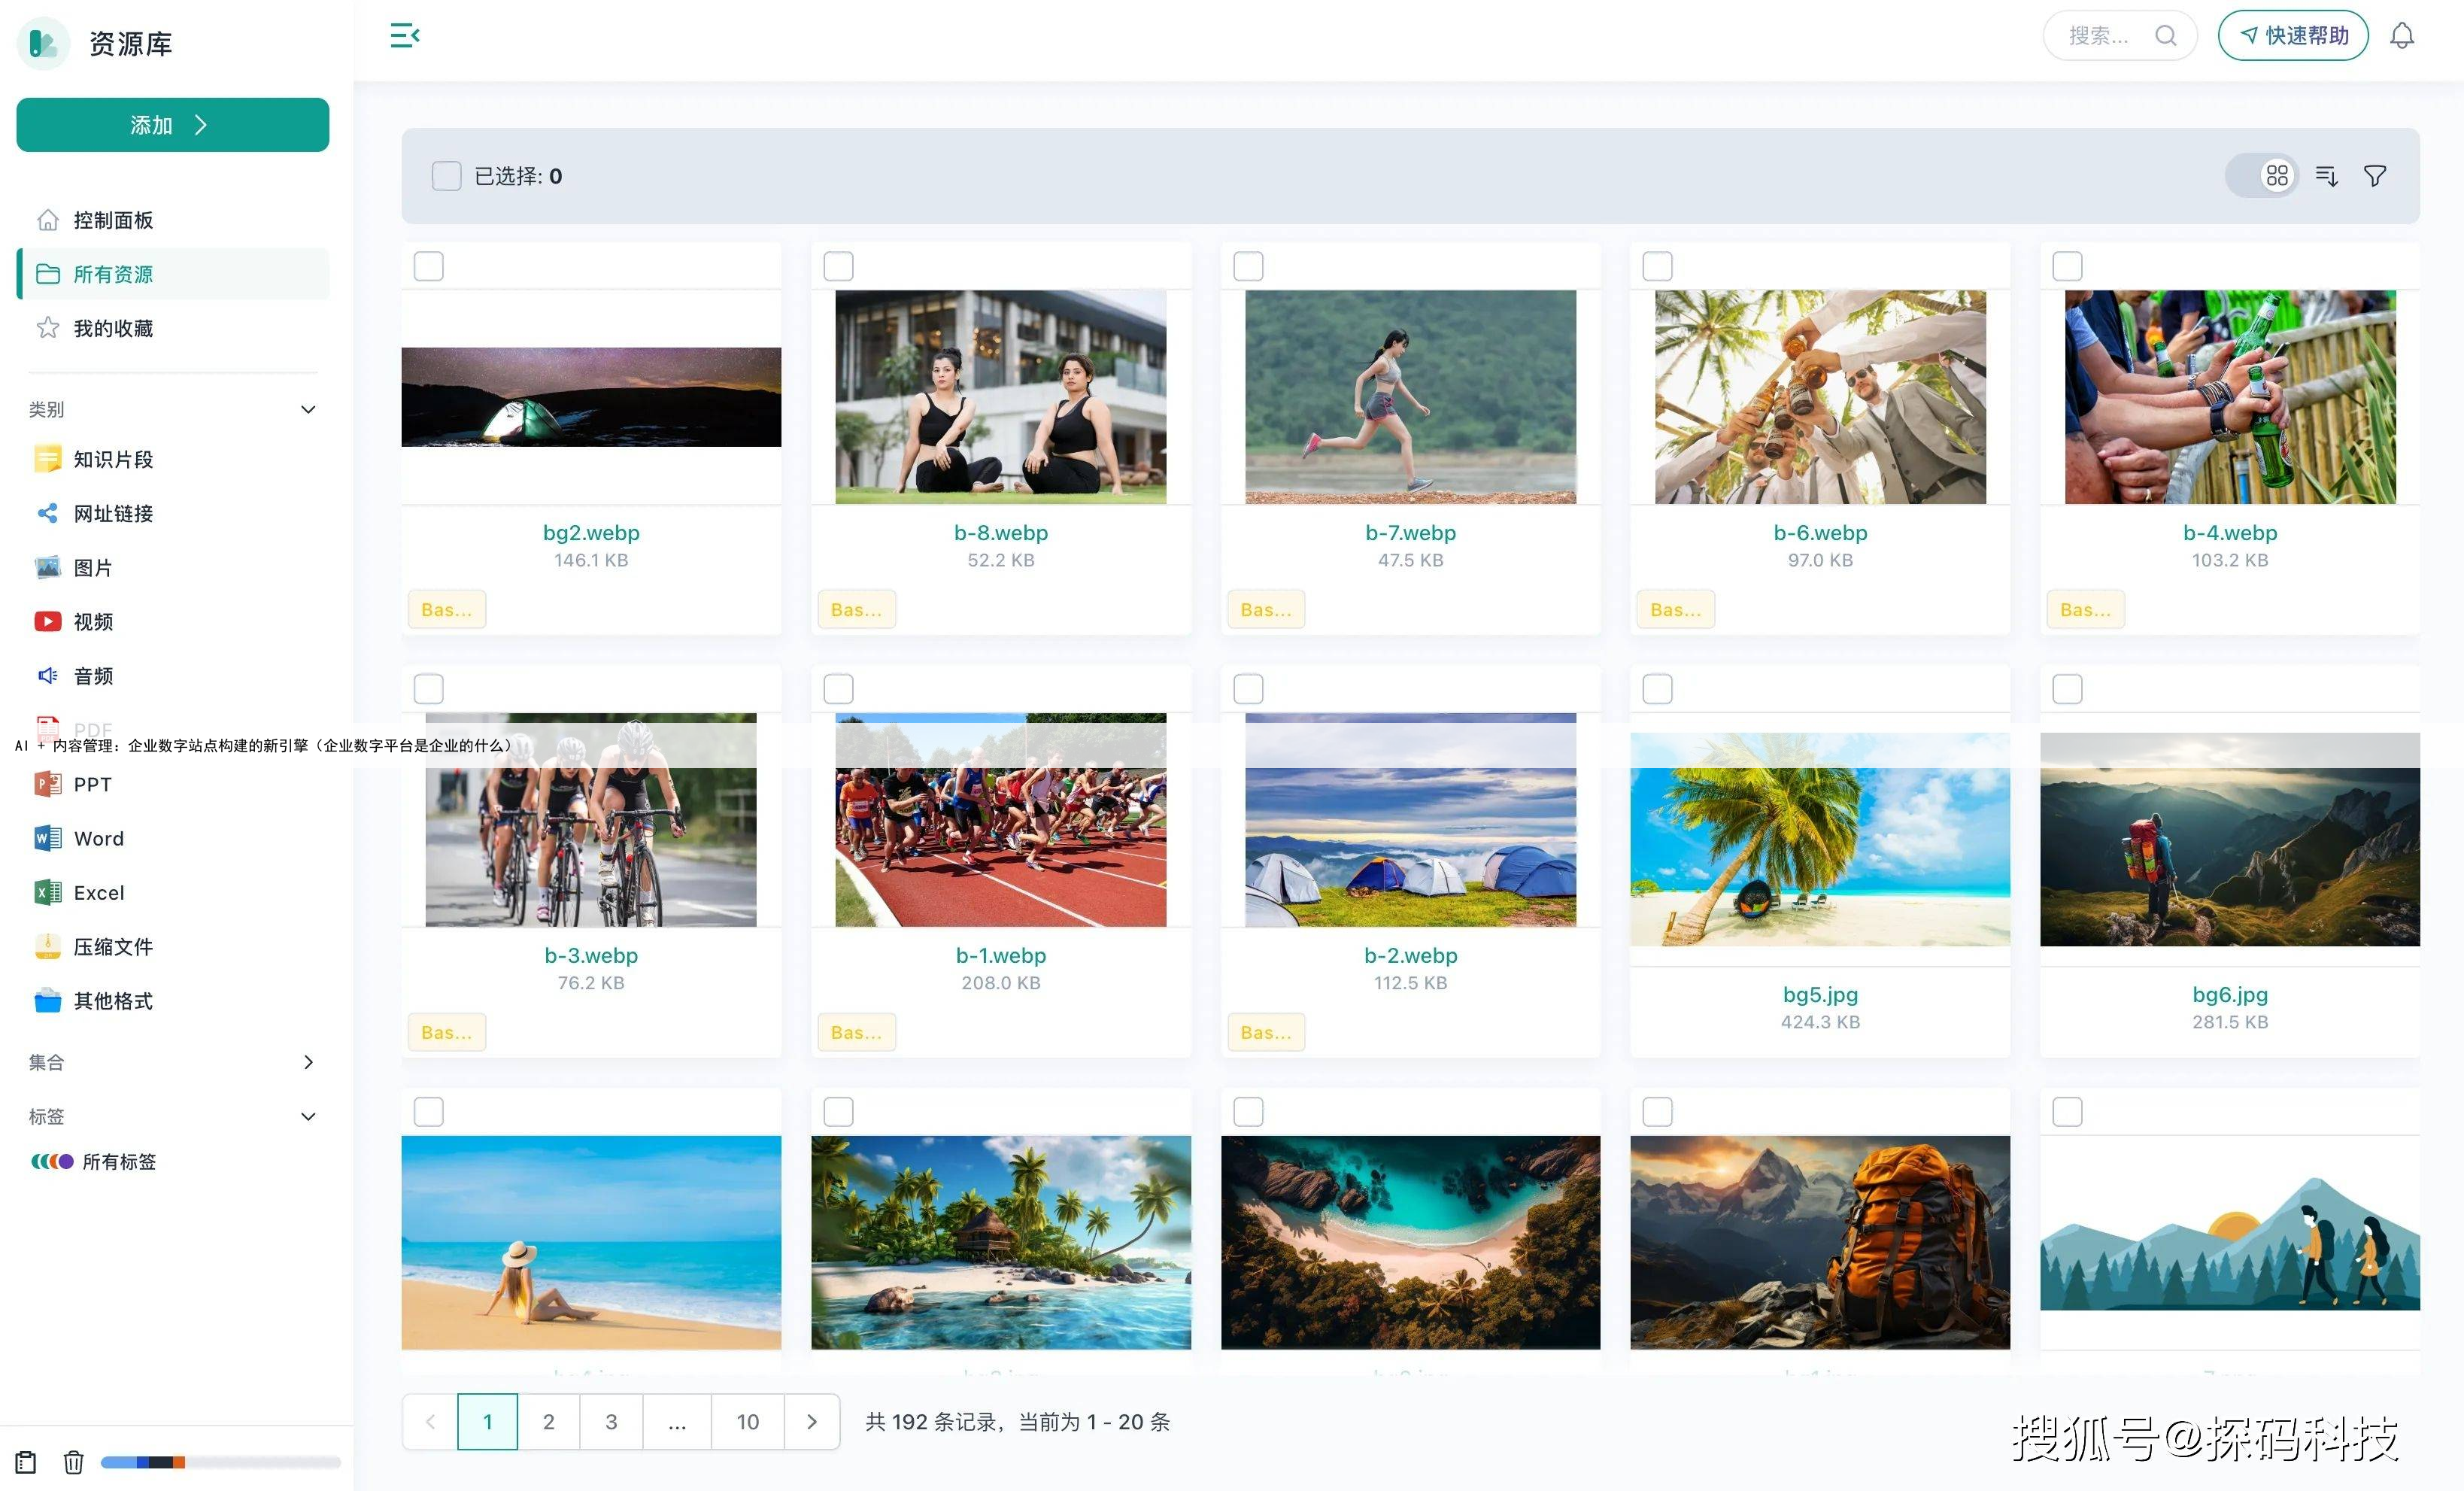
Task: Click the storage usage bar
Action: 220,1462
